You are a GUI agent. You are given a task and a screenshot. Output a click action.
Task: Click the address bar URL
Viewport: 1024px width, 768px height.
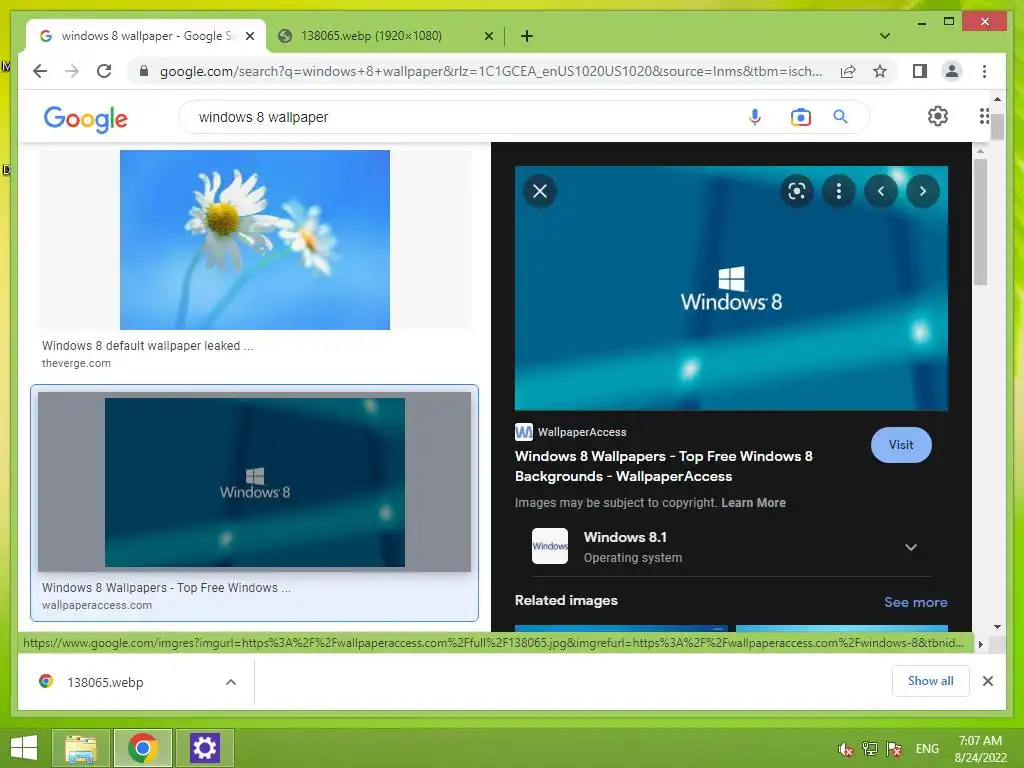(x=490, y=71)
